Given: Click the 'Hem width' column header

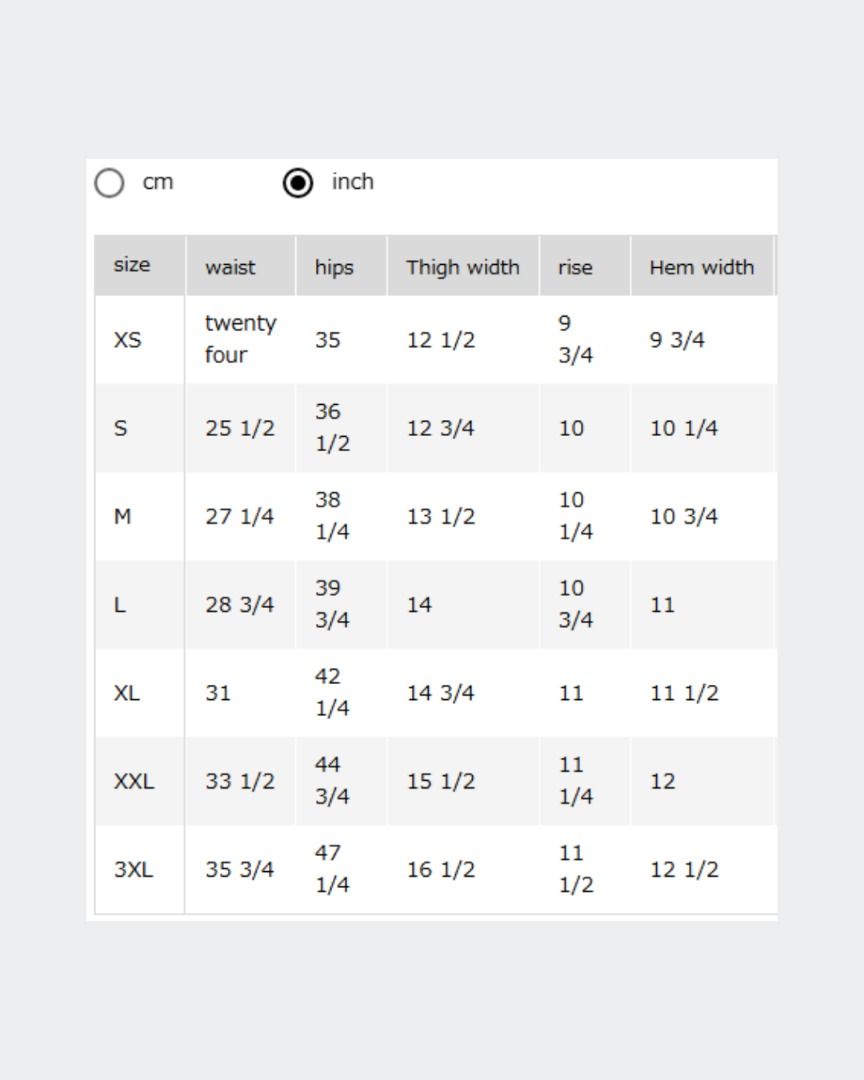Looking at the screenshot, I should click(702, 267).
